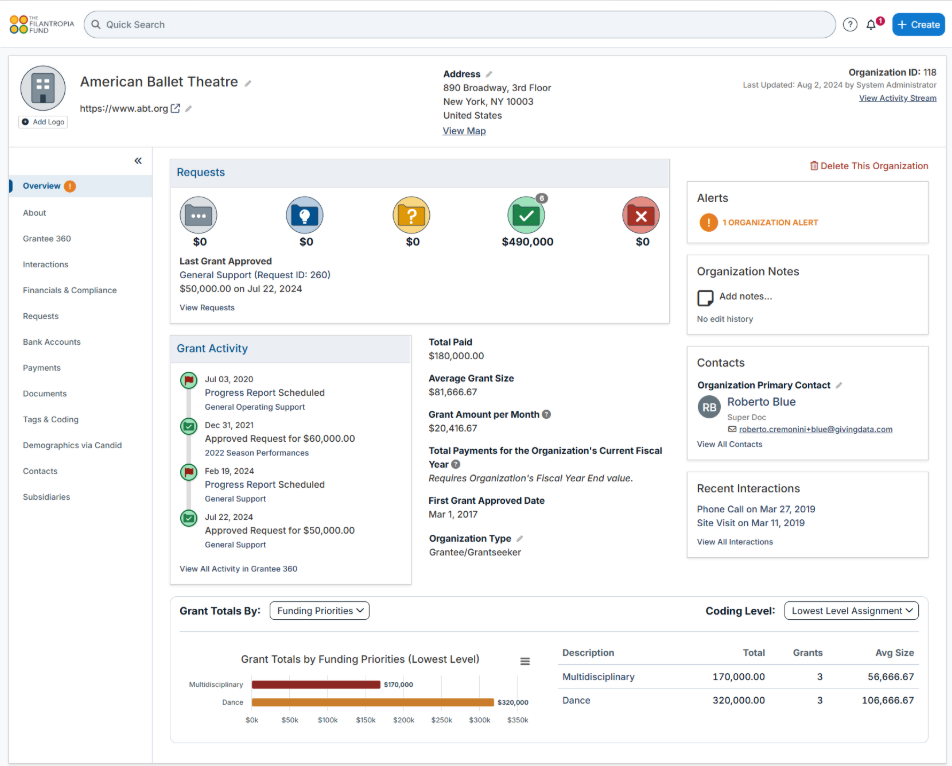Edit Address pencil icon

[x=489, y=74]
